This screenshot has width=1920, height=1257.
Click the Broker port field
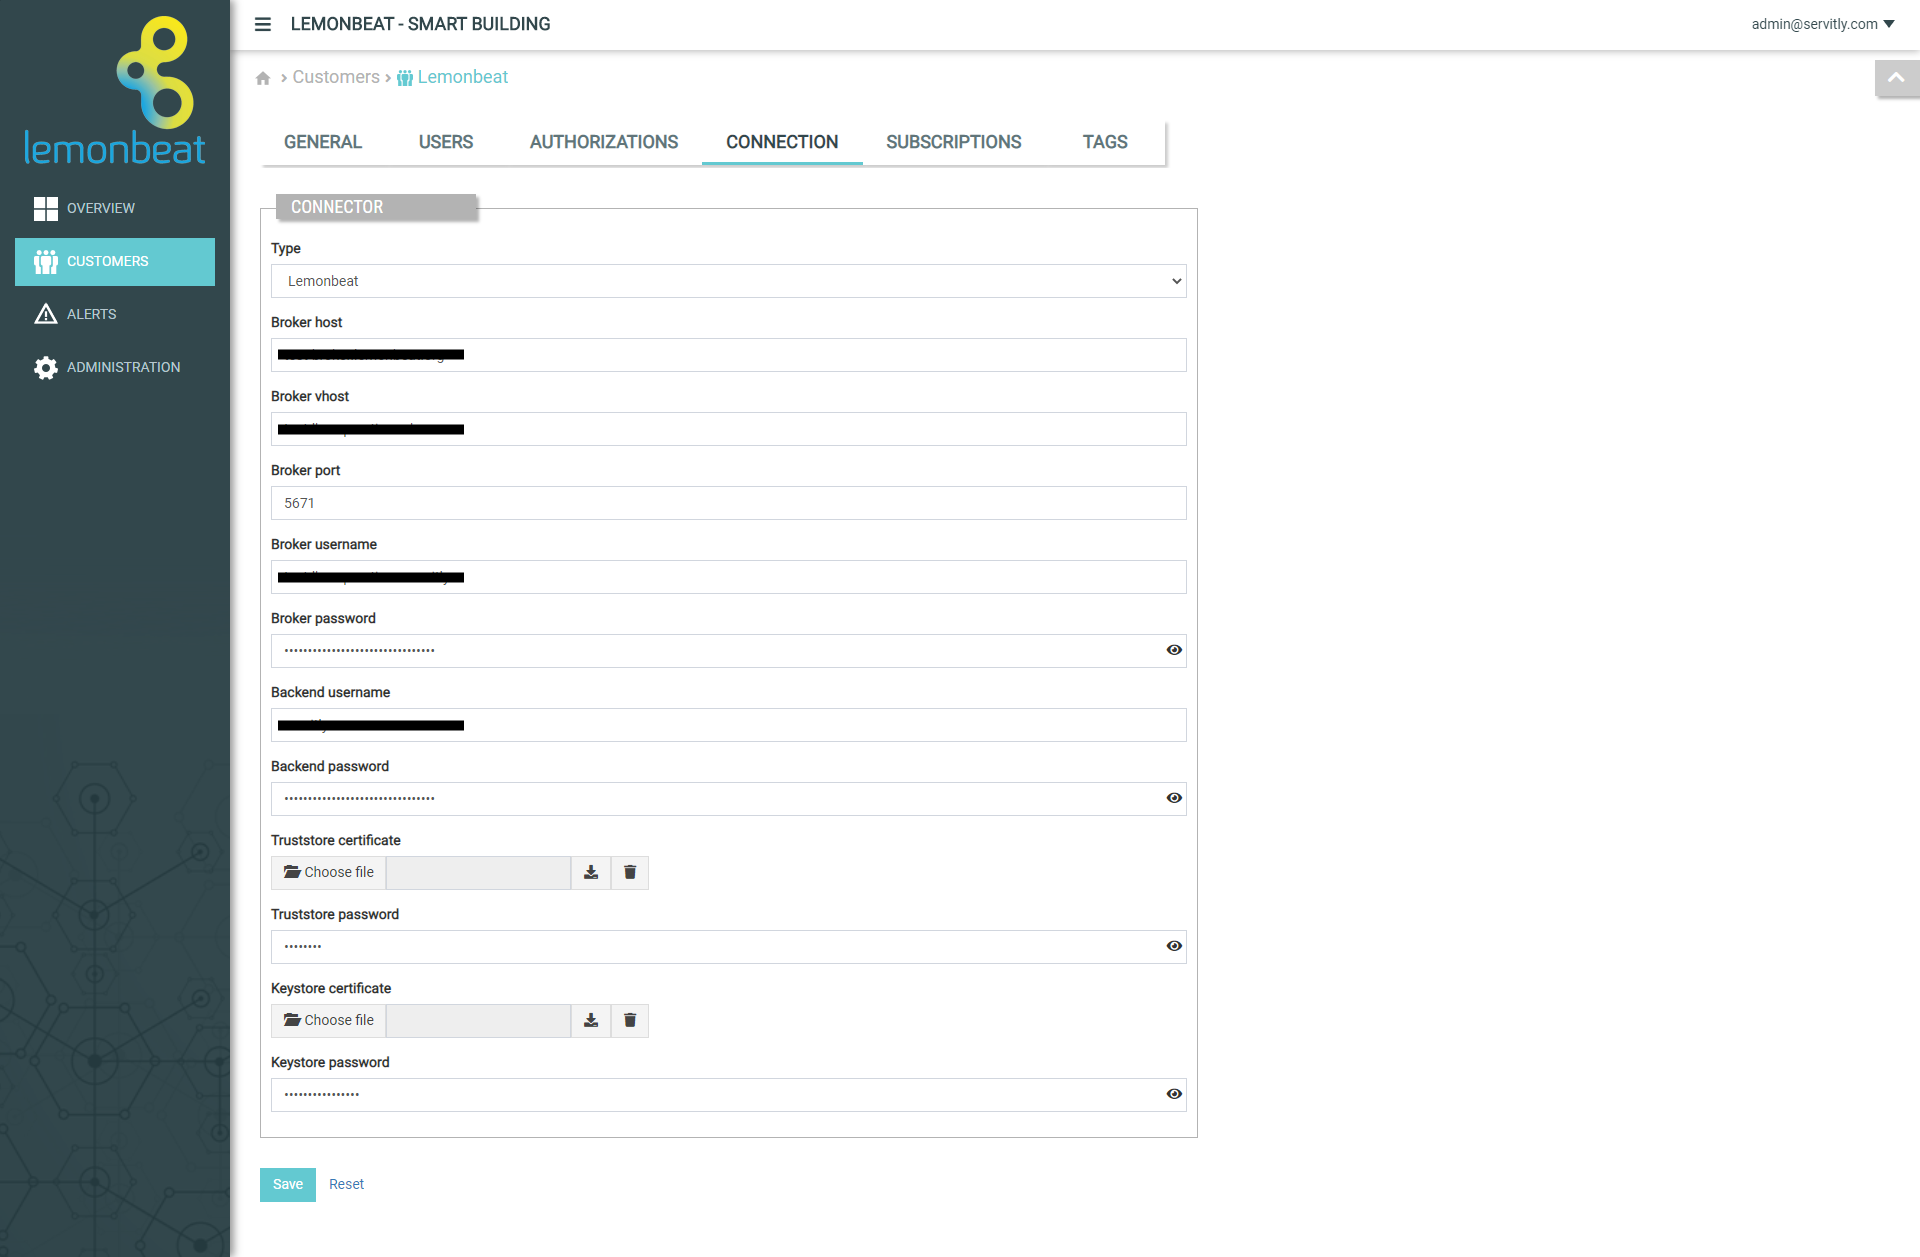pos(728,503)
